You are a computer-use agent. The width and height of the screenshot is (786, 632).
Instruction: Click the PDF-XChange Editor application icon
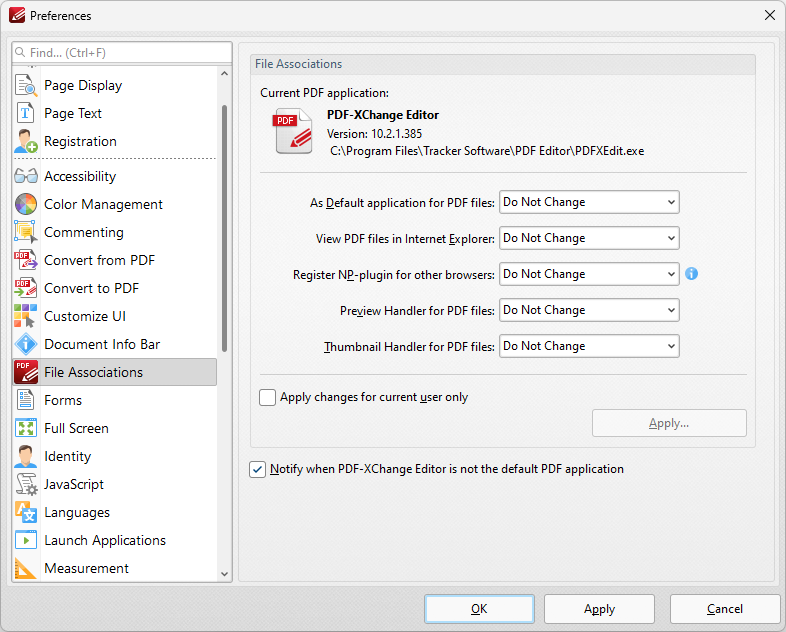[293, 131]
